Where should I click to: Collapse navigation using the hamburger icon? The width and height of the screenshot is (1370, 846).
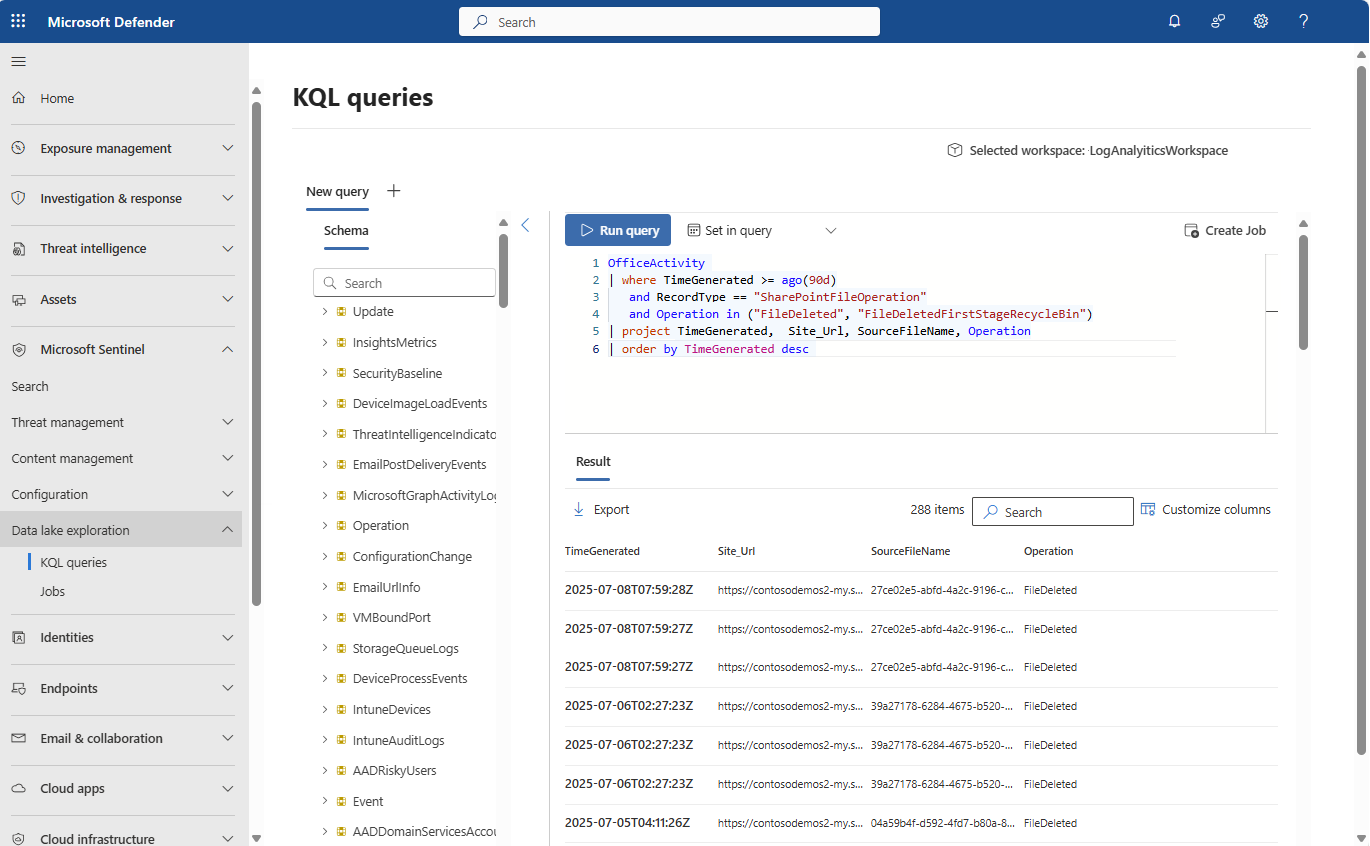(x=18, y=61)
